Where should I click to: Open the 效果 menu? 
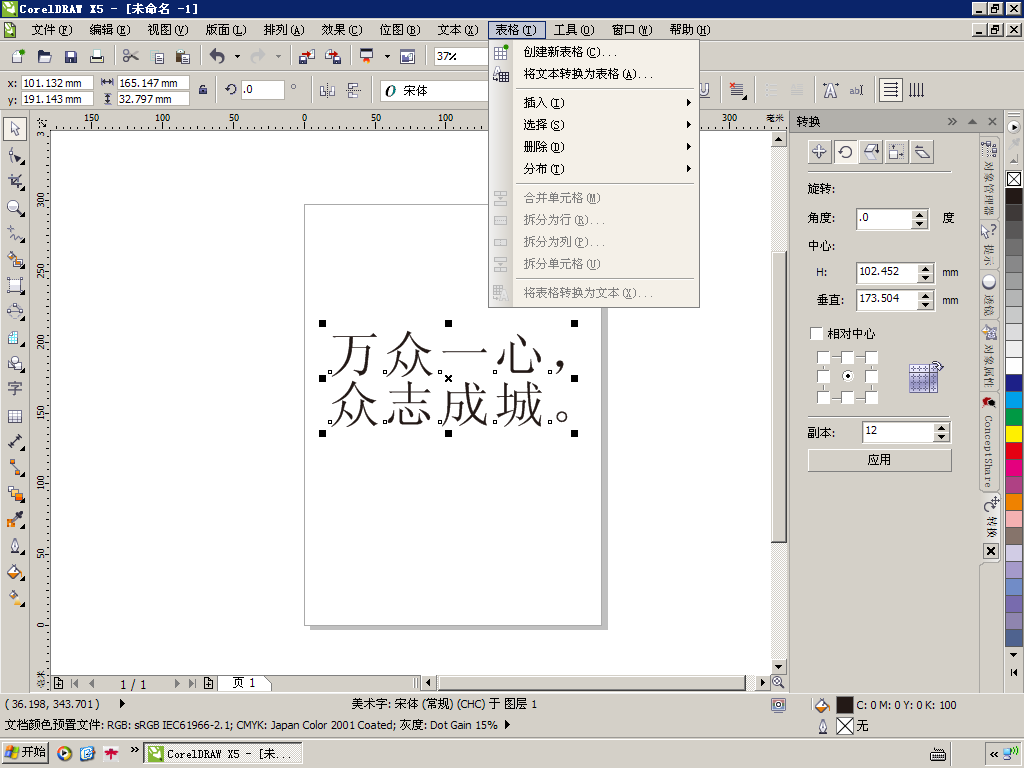tap(342, 30)
